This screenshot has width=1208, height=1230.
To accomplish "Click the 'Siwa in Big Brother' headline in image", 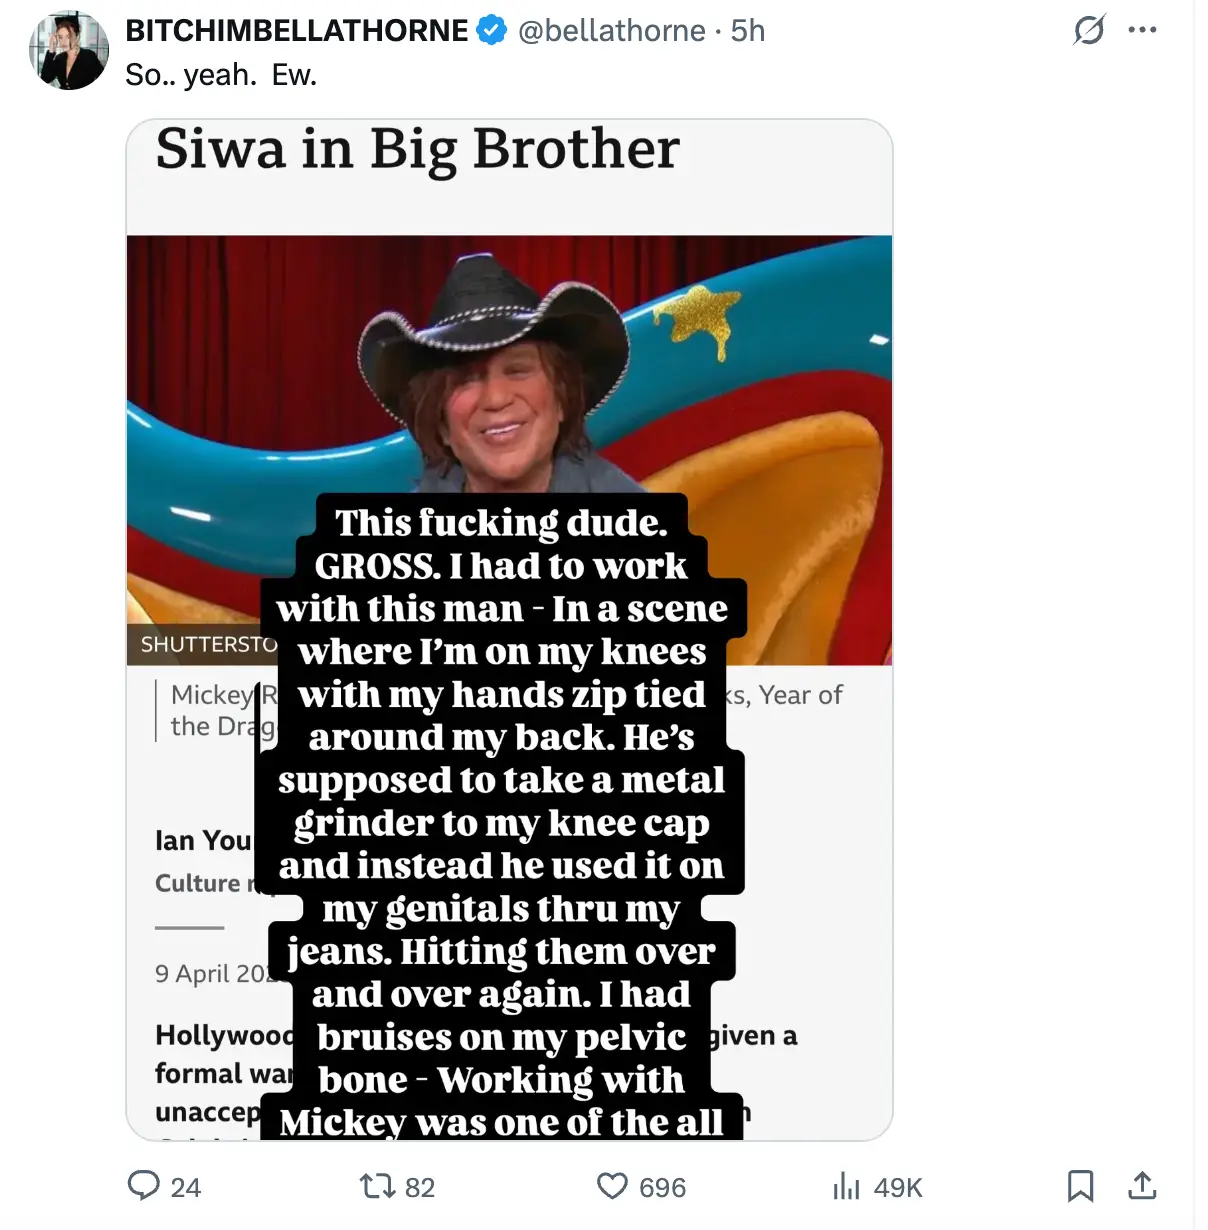I will (418, 150).
